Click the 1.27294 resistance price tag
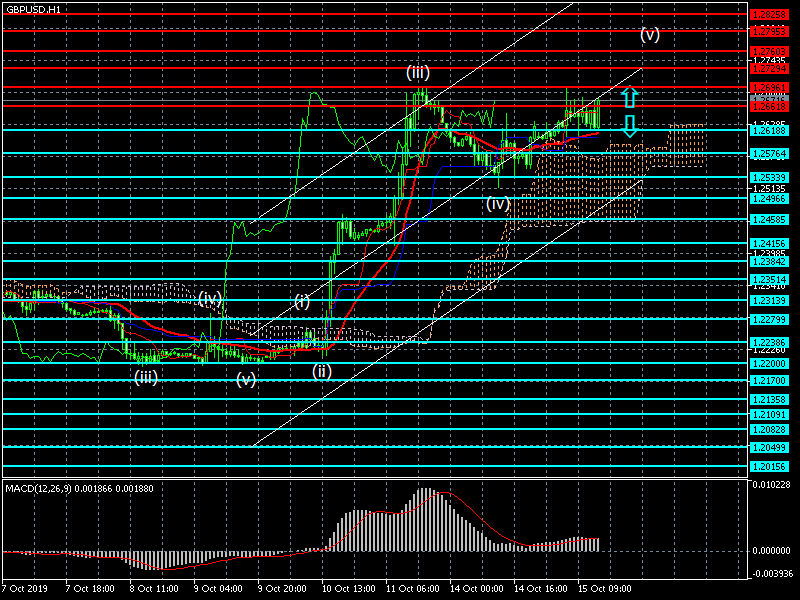This screenshot has height=600, width=800. click(x=769, y=68)
